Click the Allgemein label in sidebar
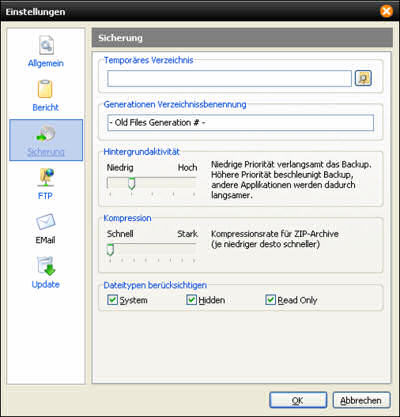 [46, 63]
